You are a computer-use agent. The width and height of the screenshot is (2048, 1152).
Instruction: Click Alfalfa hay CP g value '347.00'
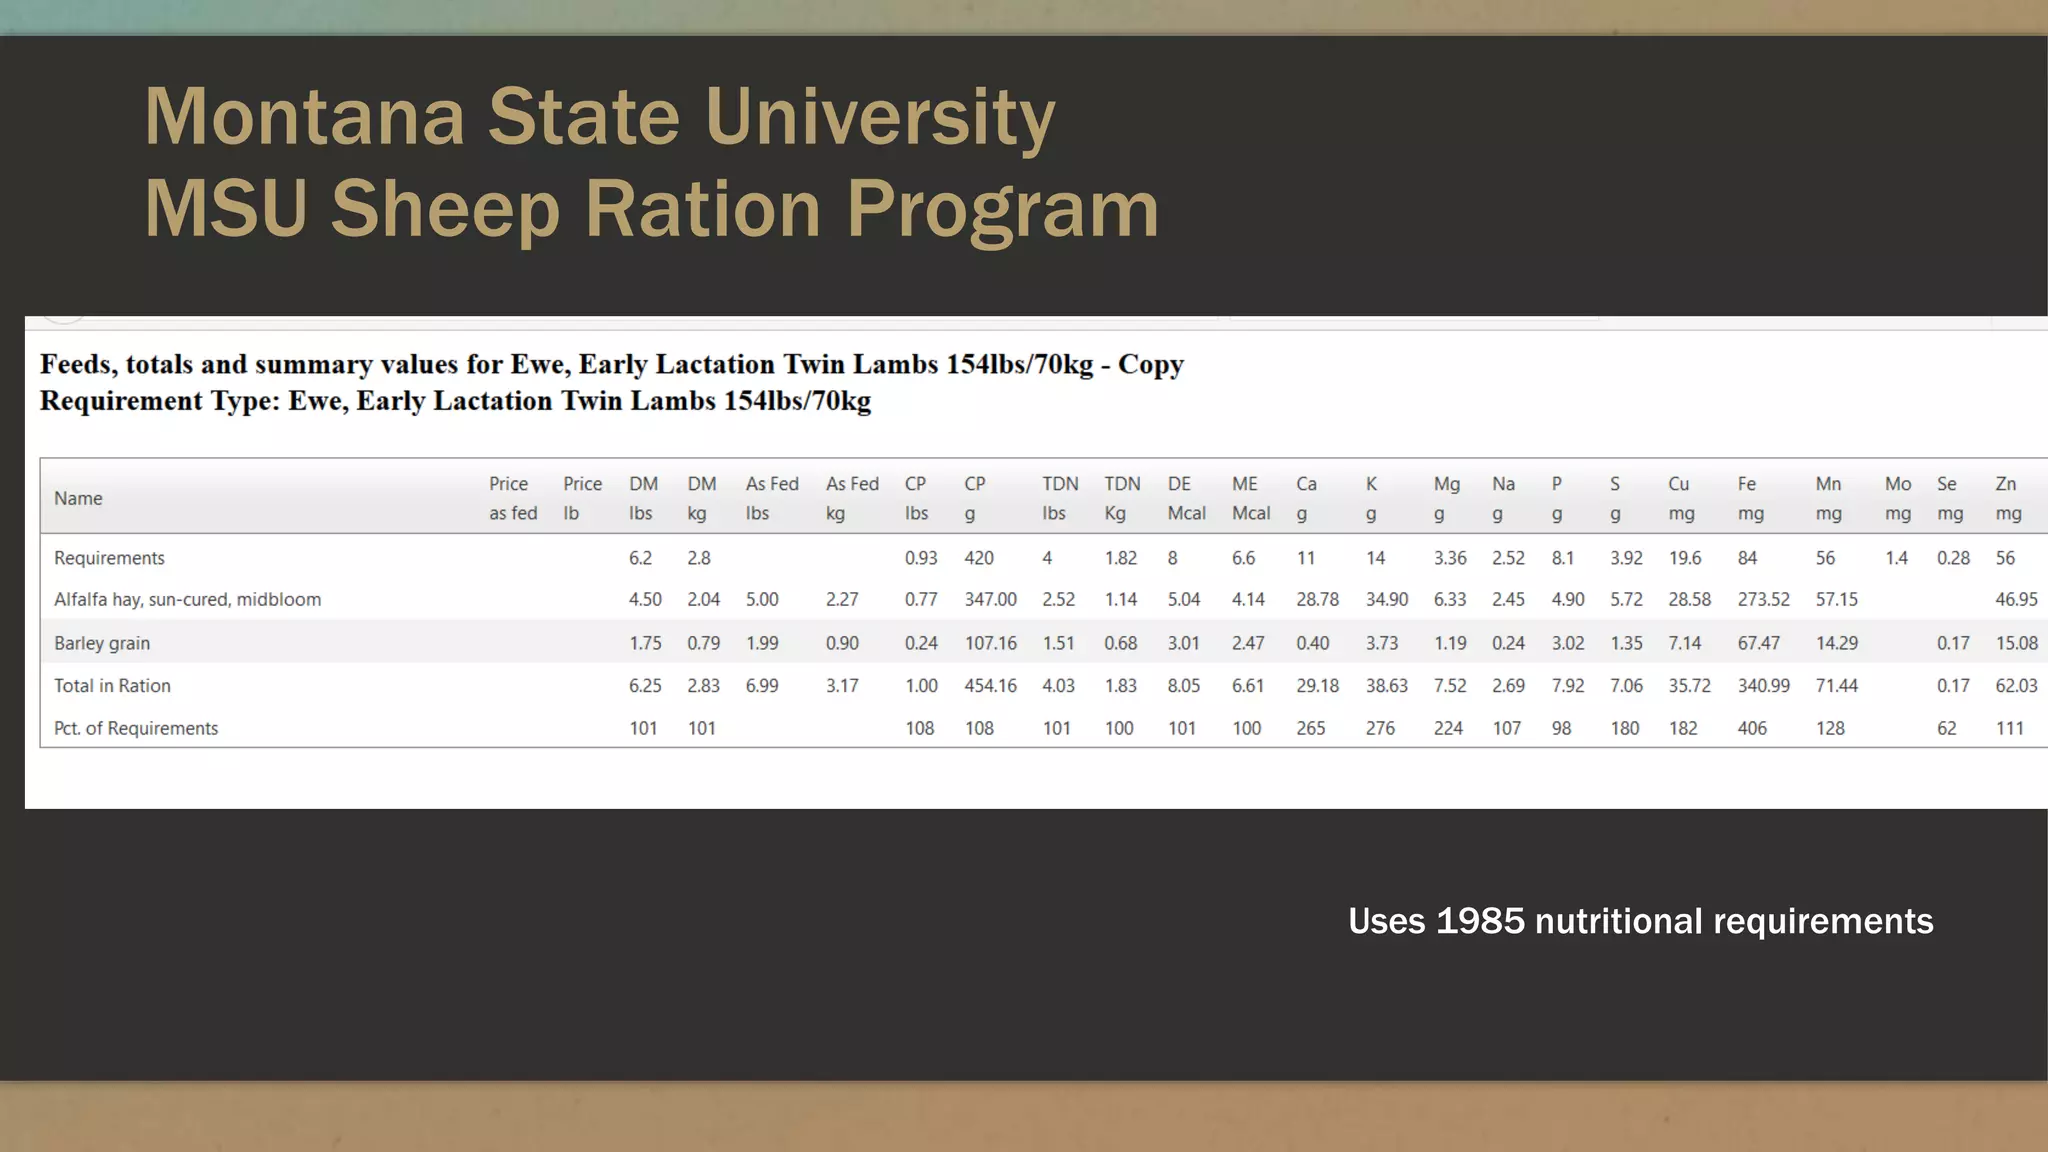click(x=990, y=600)
